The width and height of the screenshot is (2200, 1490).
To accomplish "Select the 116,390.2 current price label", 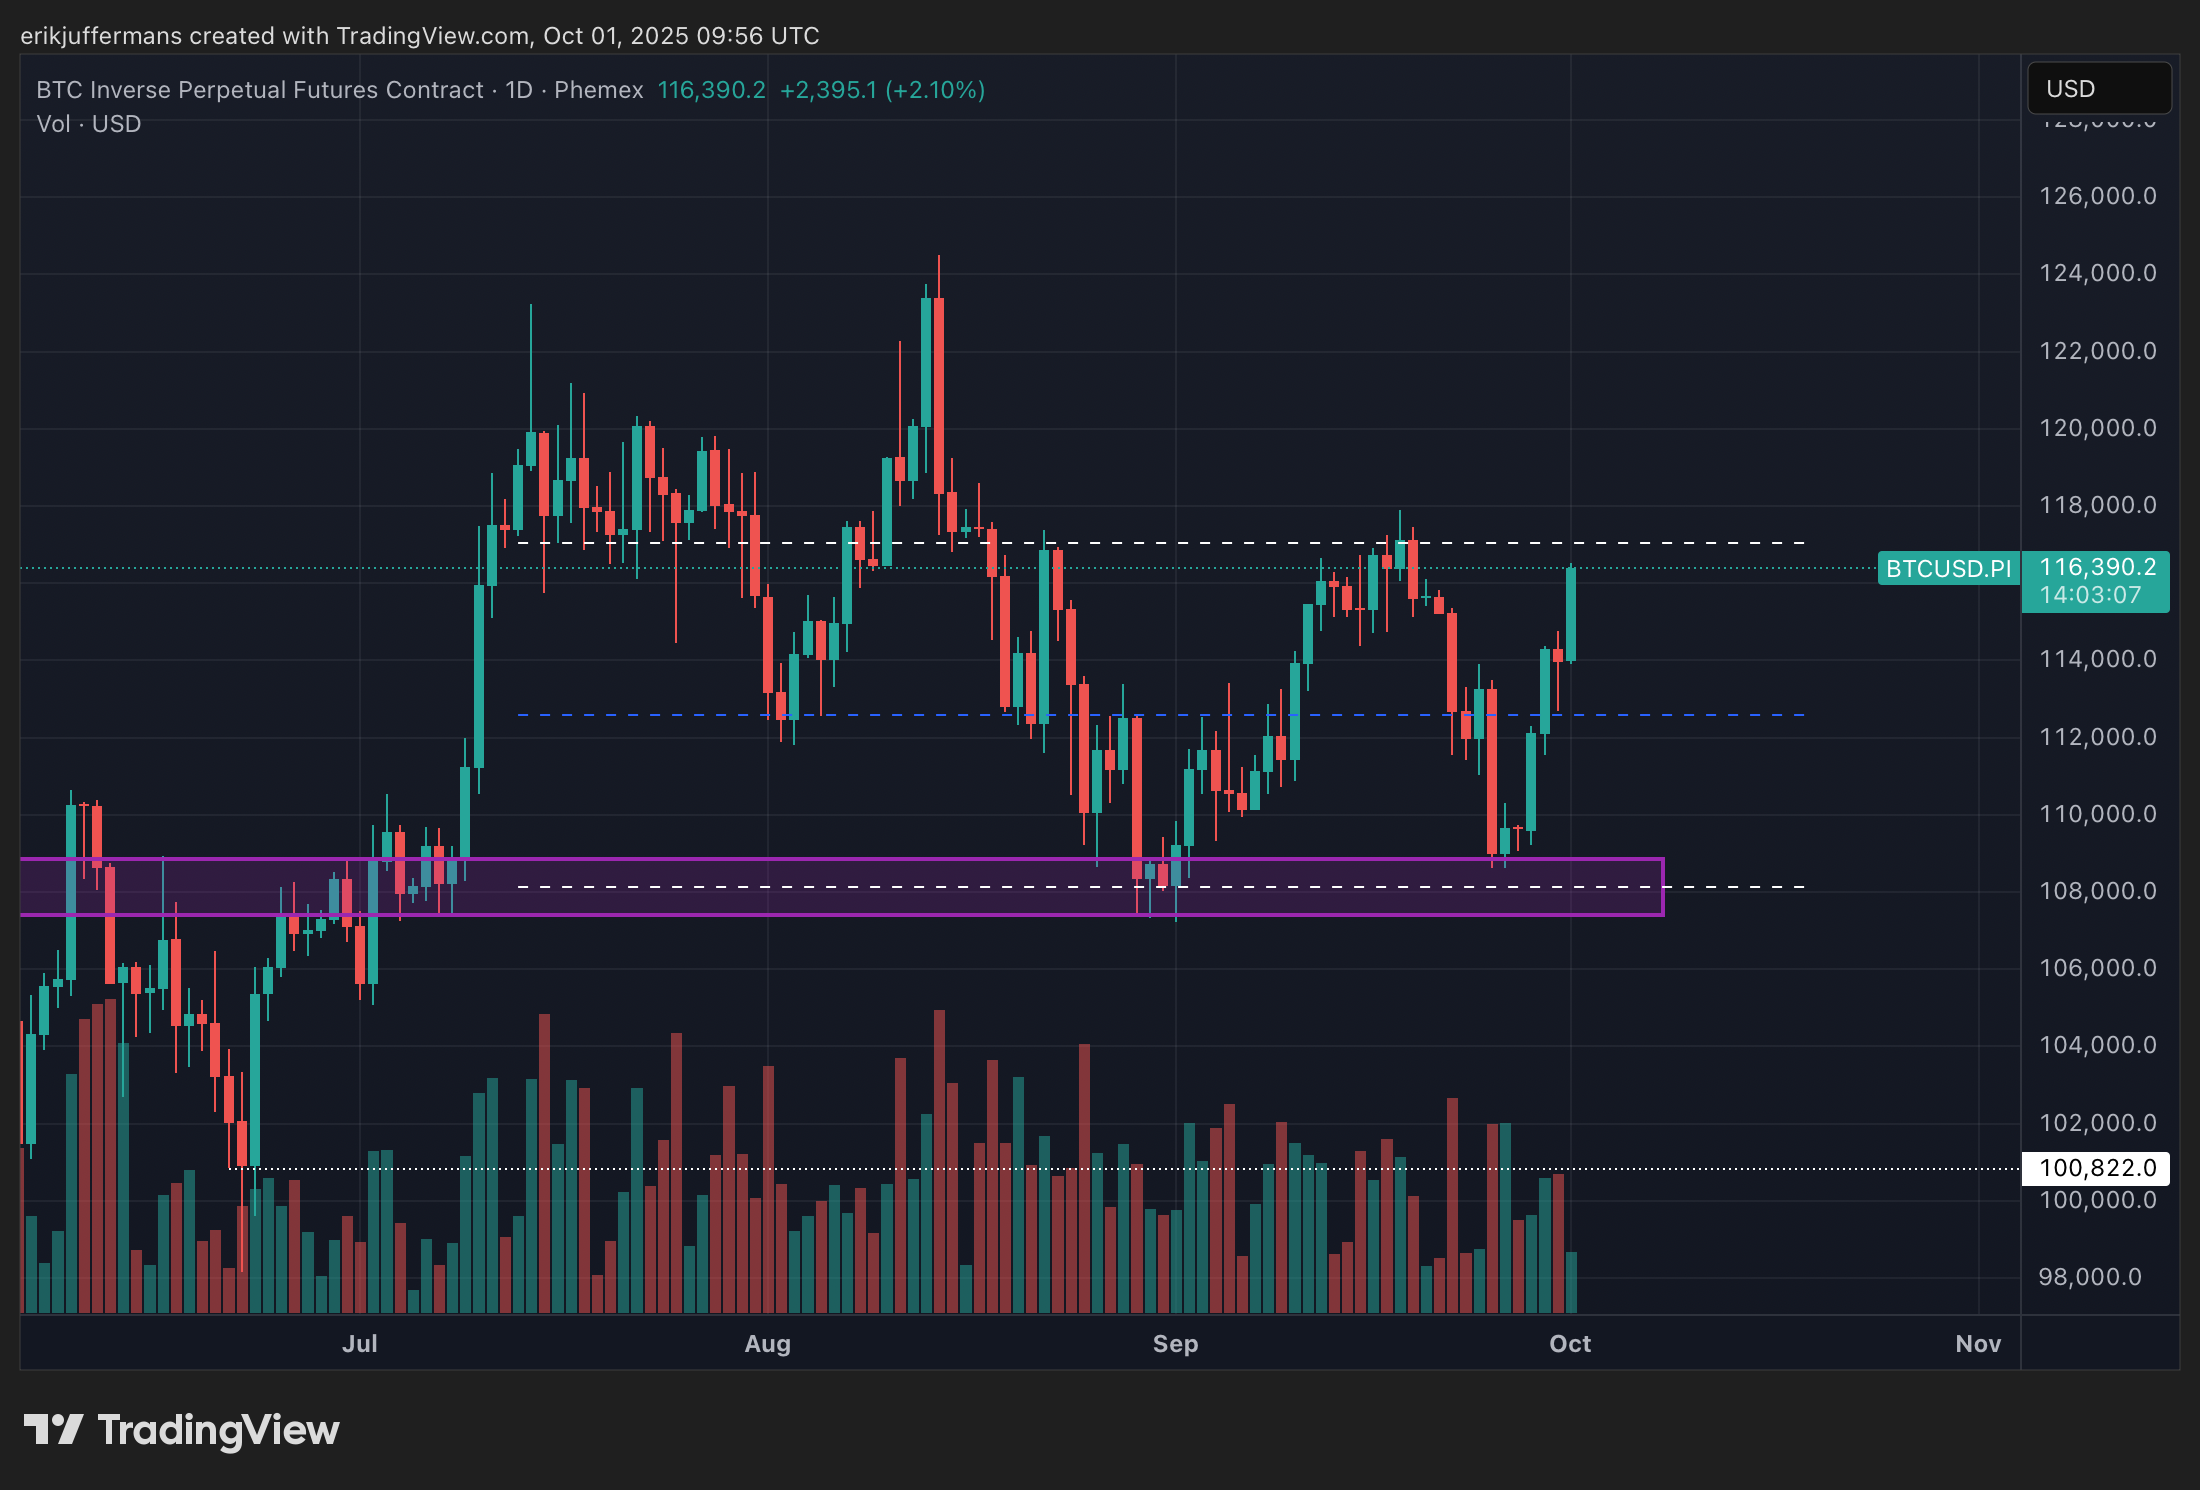I will click(2097, 567).
